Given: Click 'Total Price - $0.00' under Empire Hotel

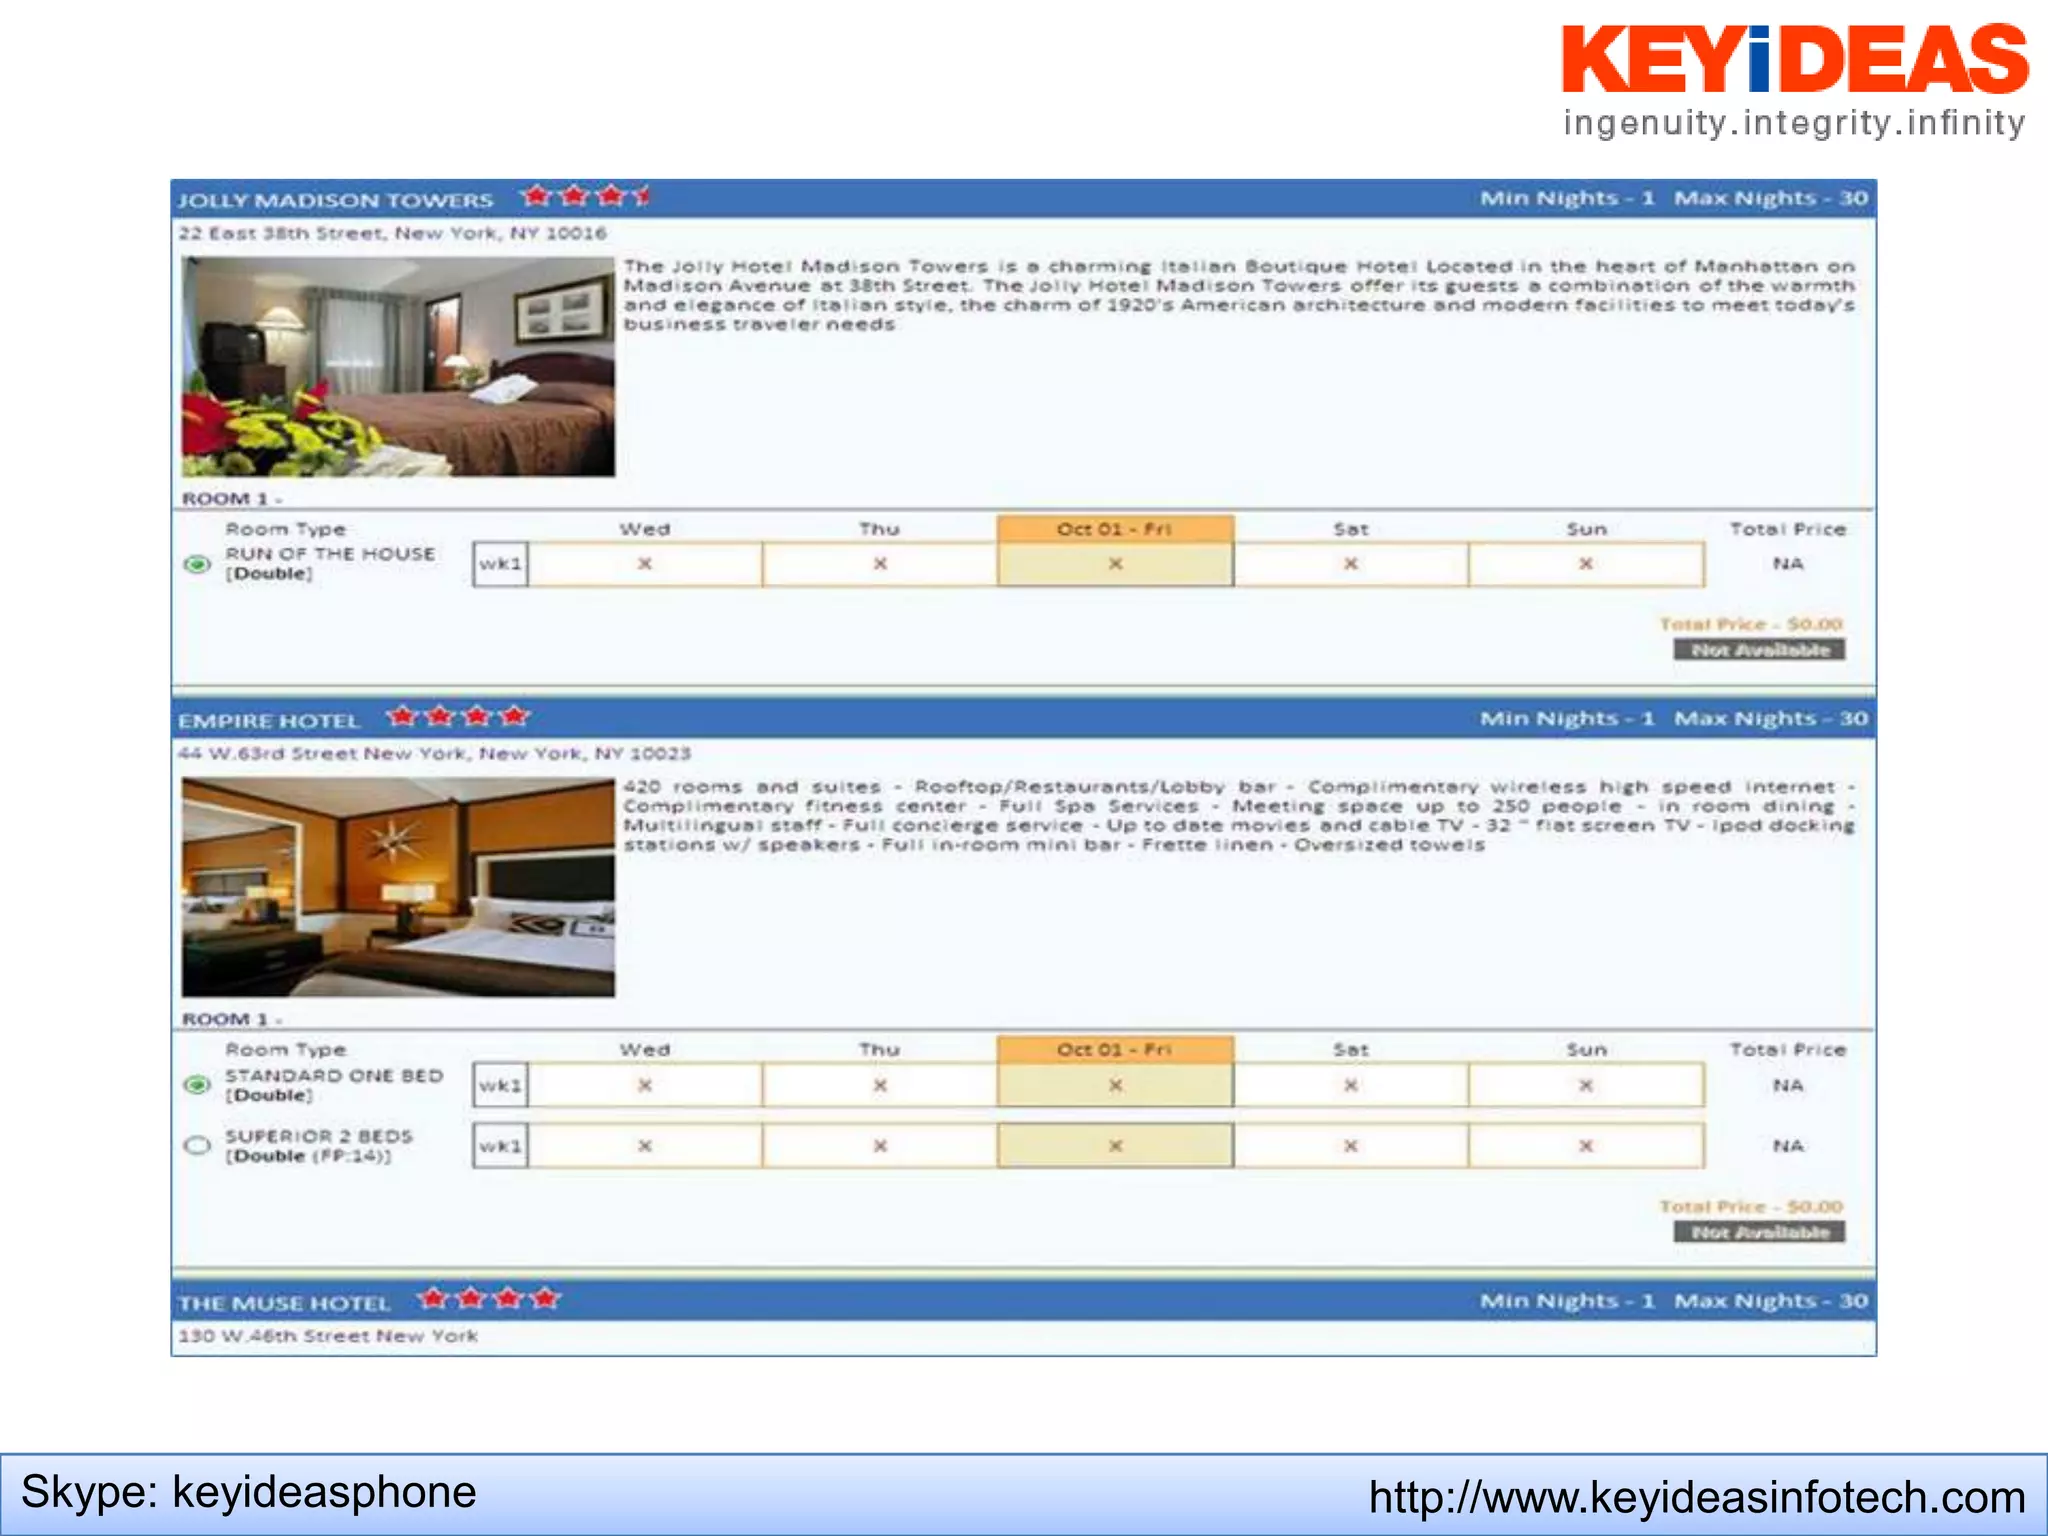Looking at the screenshot, I should click(1751, 1207).
